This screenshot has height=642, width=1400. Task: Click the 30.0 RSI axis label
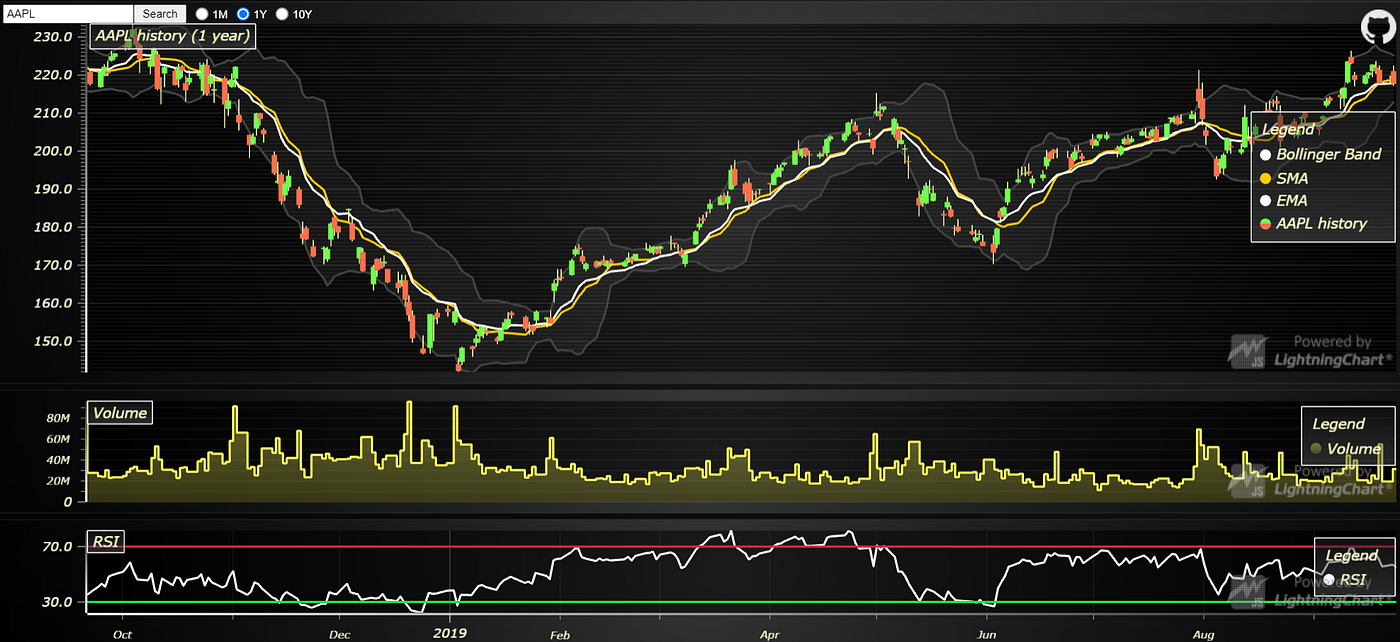tap(56, 602)
